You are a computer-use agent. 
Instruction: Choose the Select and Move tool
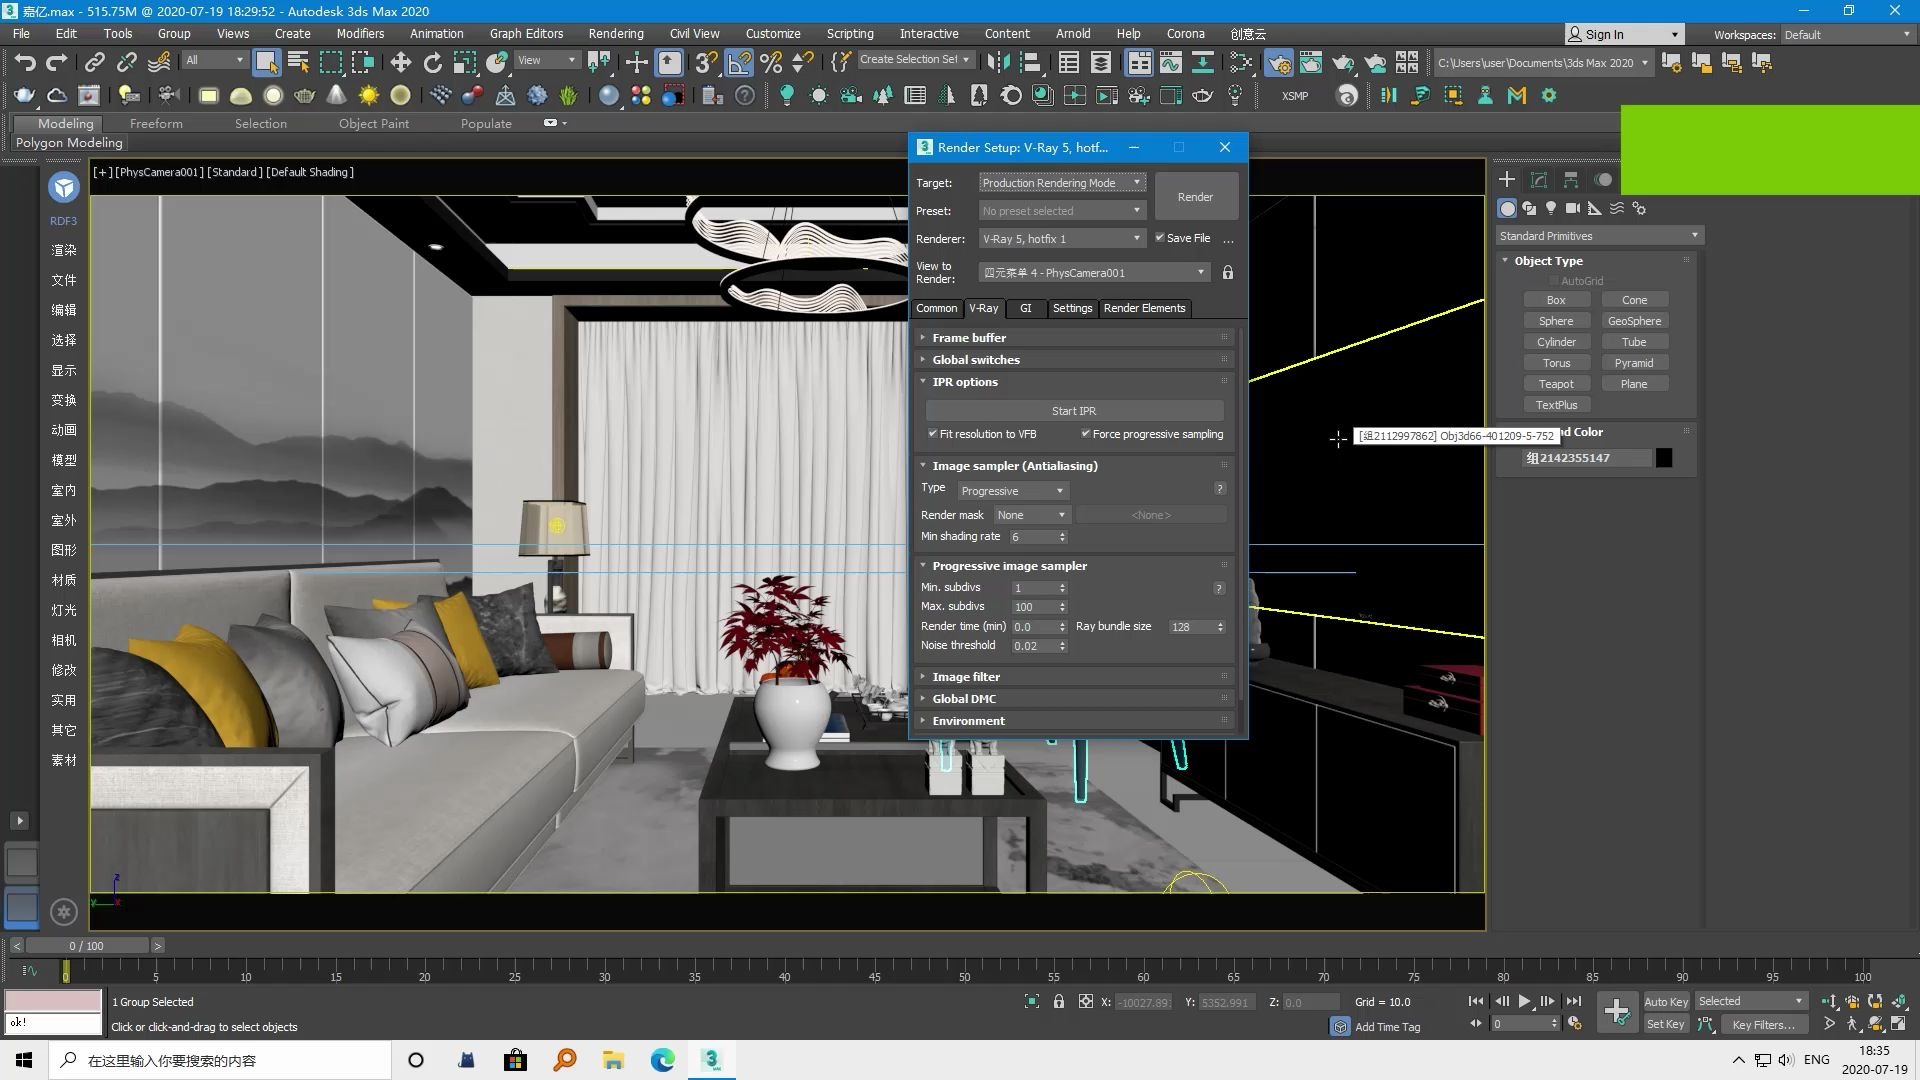coord(400,63)
